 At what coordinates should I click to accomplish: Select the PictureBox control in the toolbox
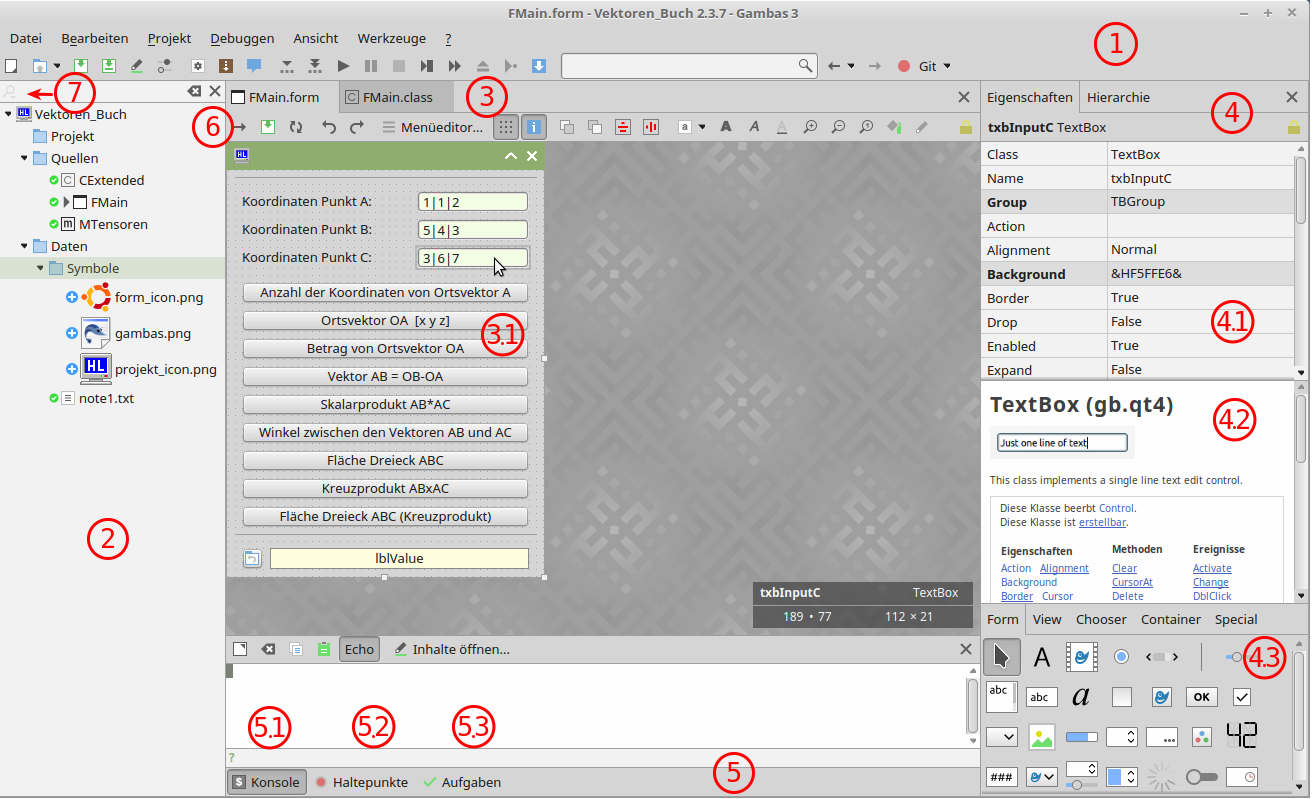click(1042, 737)
